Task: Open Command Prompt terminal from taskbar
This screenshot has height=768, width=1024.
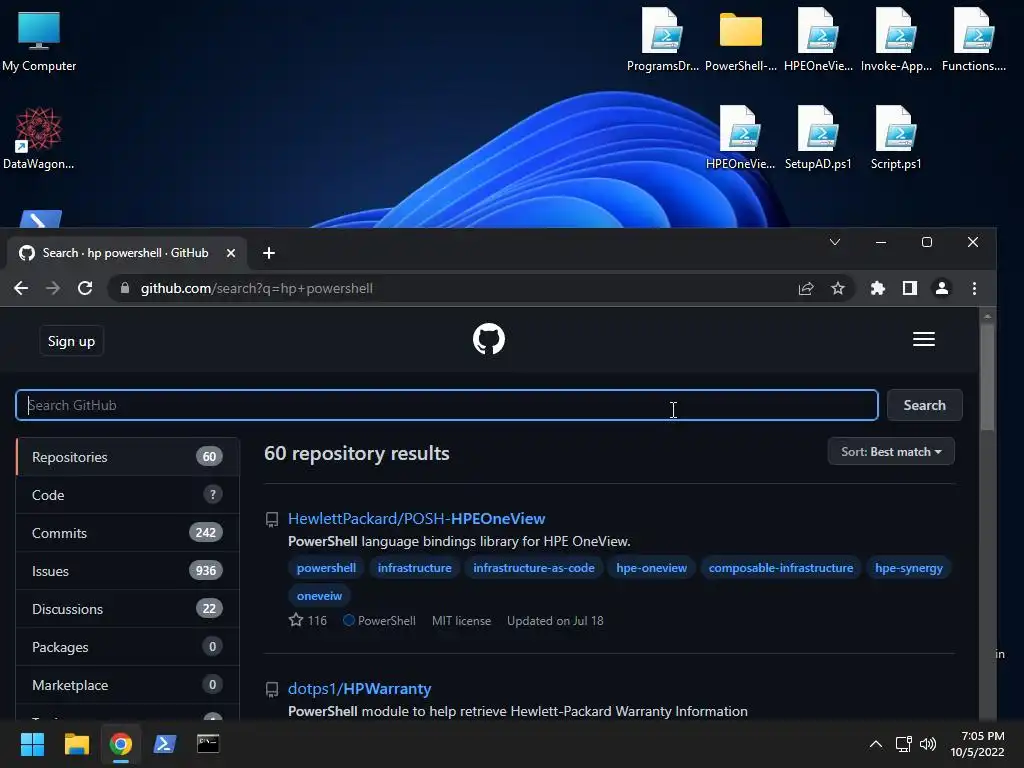Action: tap(208, 744)
